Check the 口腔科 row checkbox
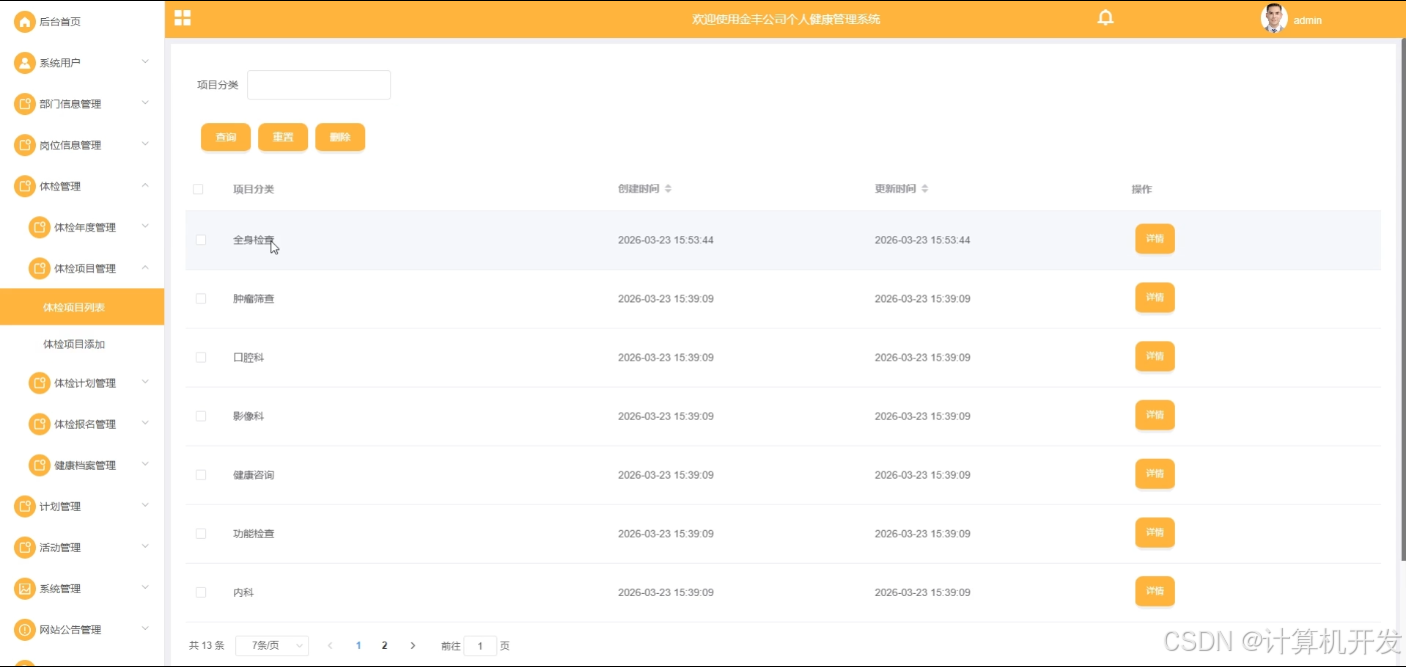The image size is (1406, 667). coord(201,357)
